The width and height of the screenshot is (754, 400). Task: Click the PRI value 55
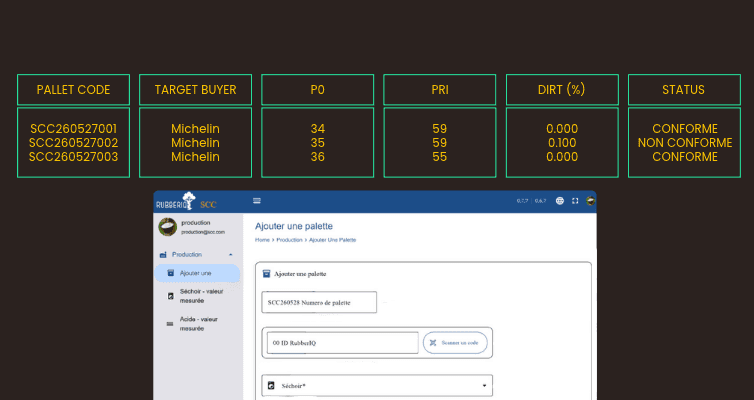(x=440, y=157)
